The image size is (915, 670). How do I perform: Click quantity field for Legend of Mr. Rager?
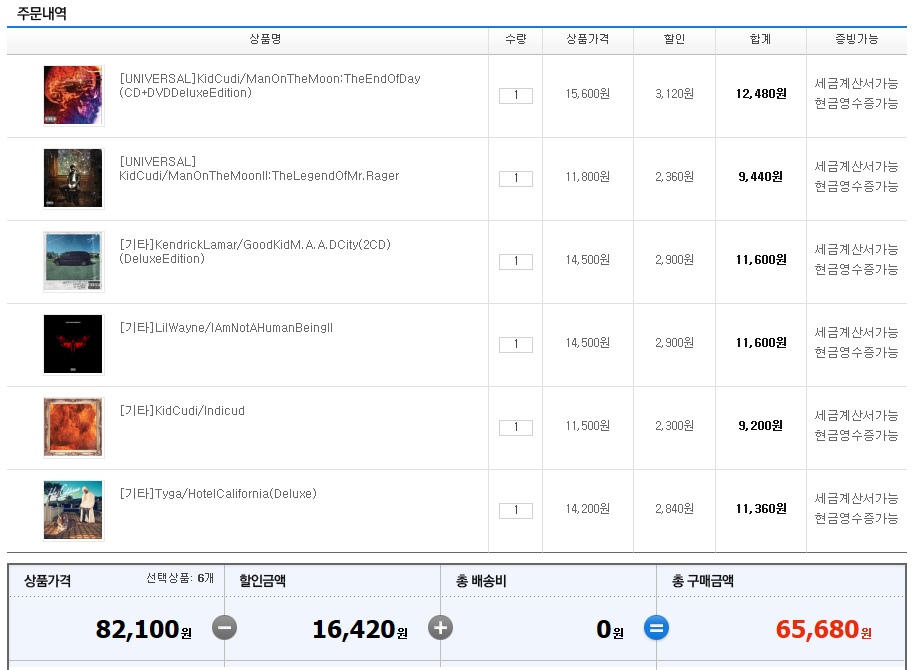click(515, 179)
